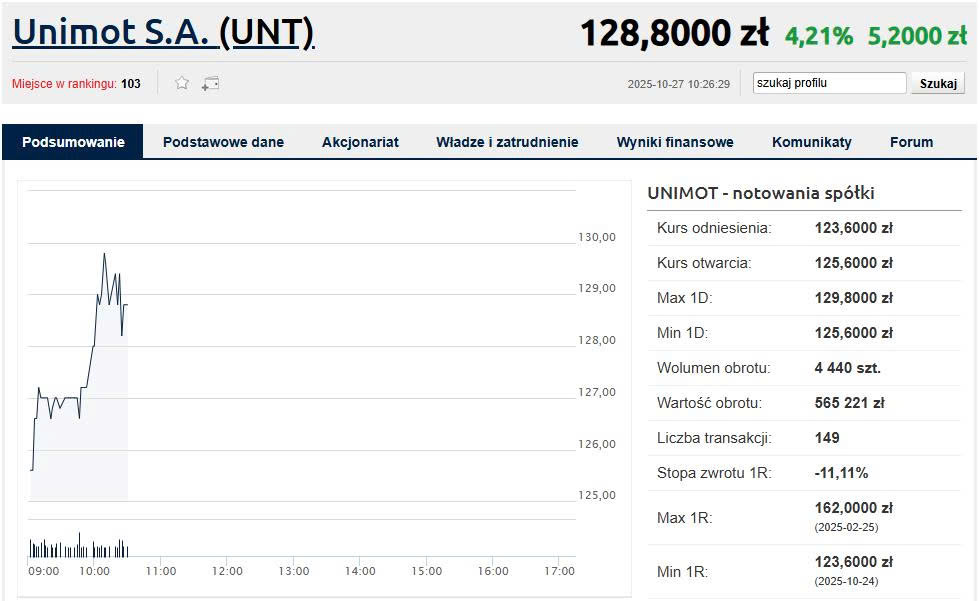
Task: Open the Unimot S.A. (UNT) title link
Action: pyautogui.click(x=163, y=33)
